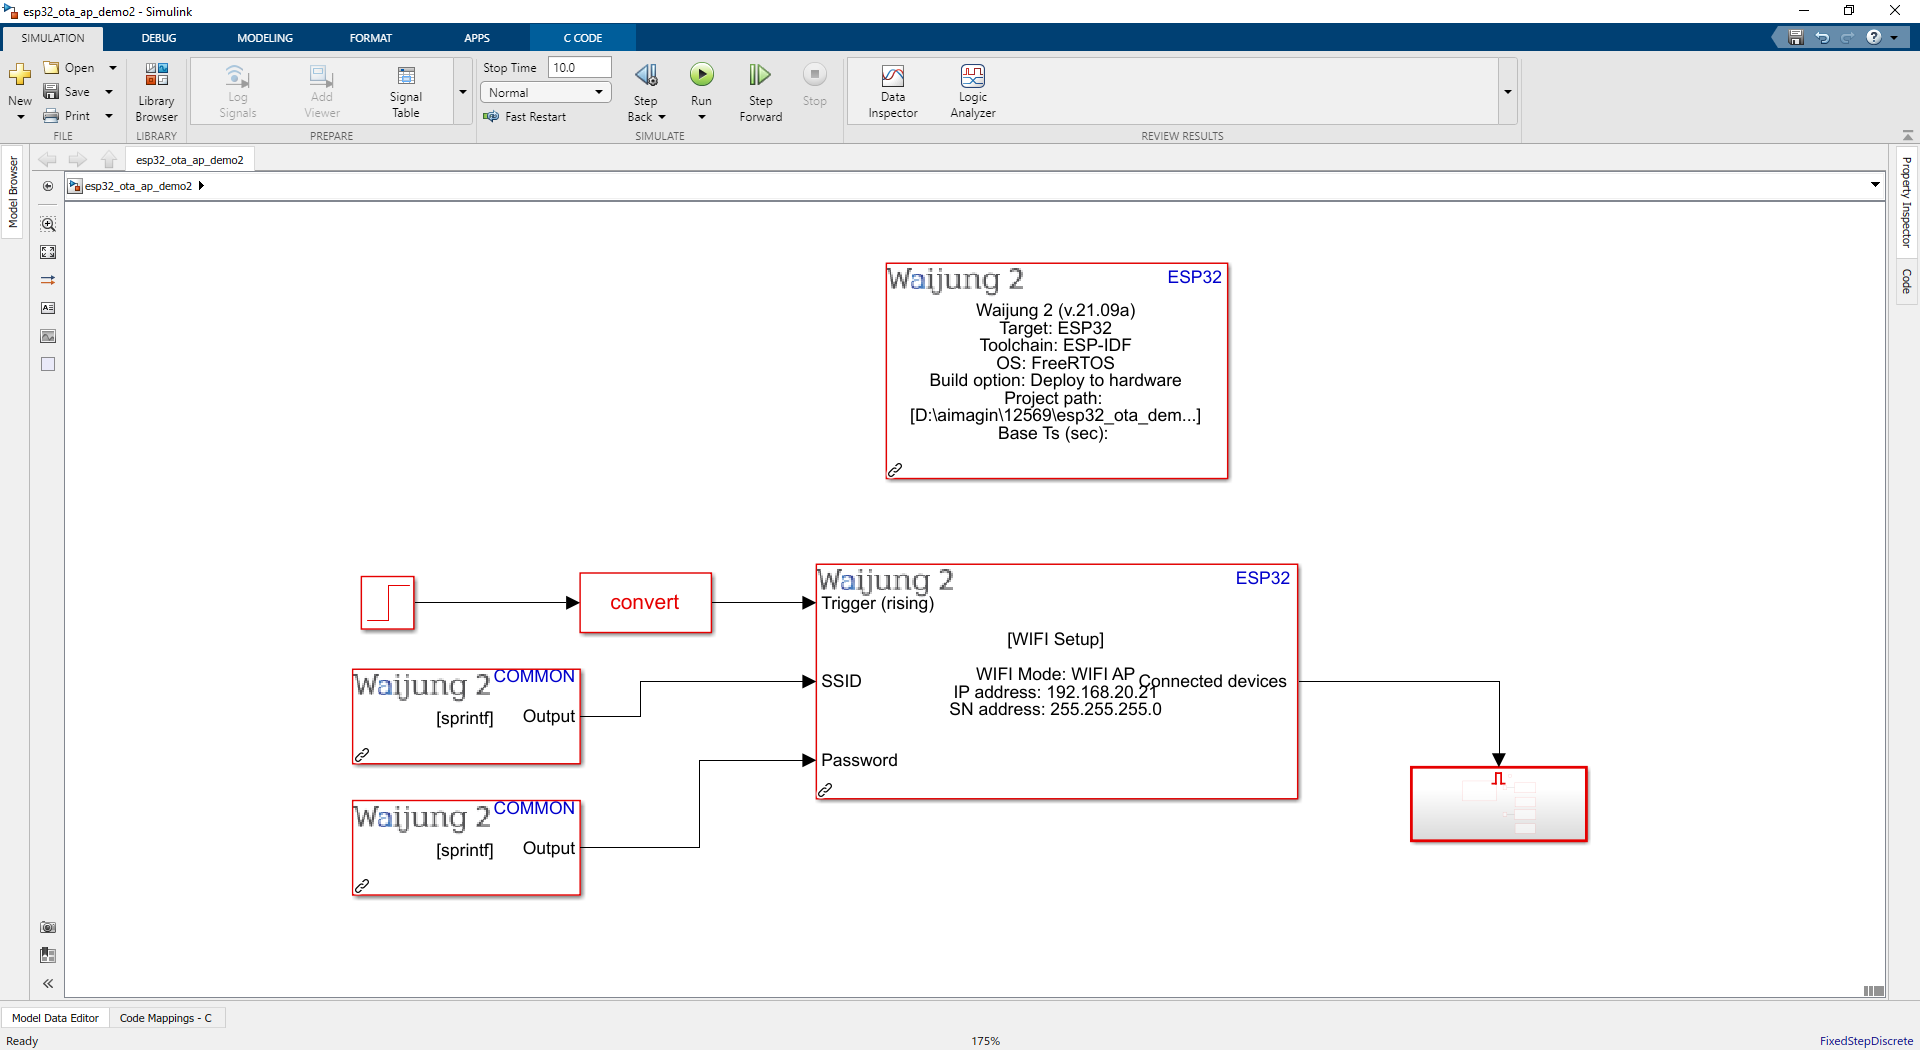Screen dimensions: 1920x1050
Task: Edit the Stop Time input field
Action: 579,68
